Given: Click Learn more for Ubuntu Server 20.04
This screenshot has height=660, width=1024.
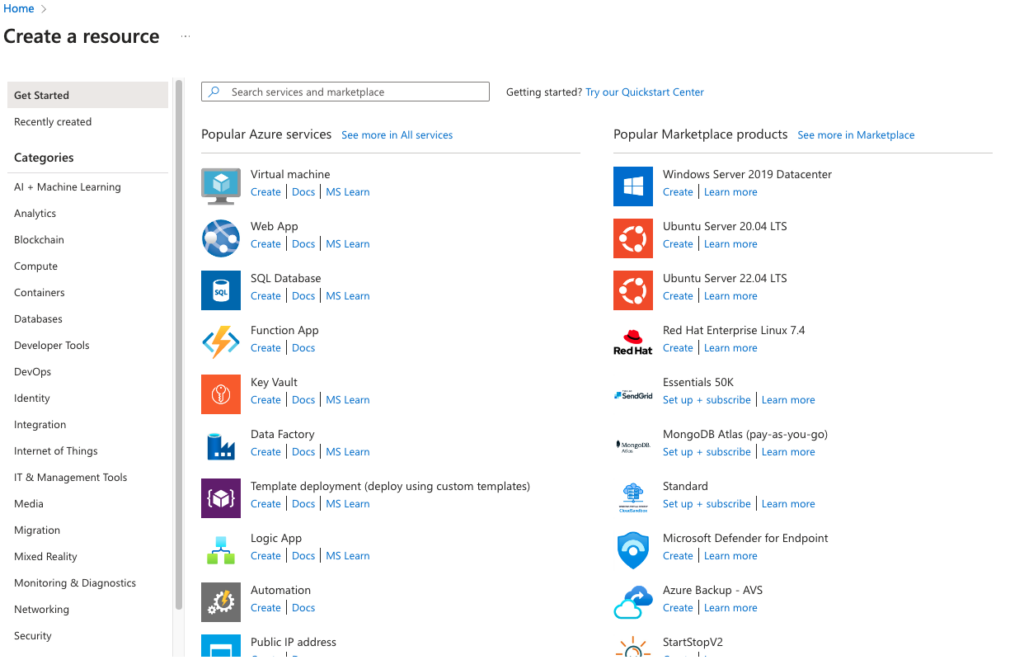Looking at the screenshot, I should pyautogui.click(x=731, y=244).
